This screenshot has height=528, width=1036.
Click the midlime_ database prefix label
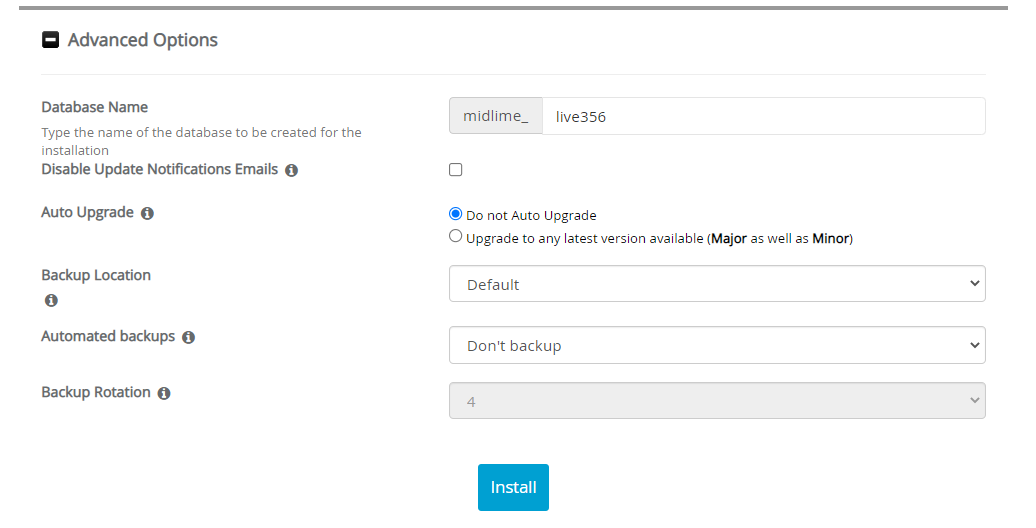496,116
